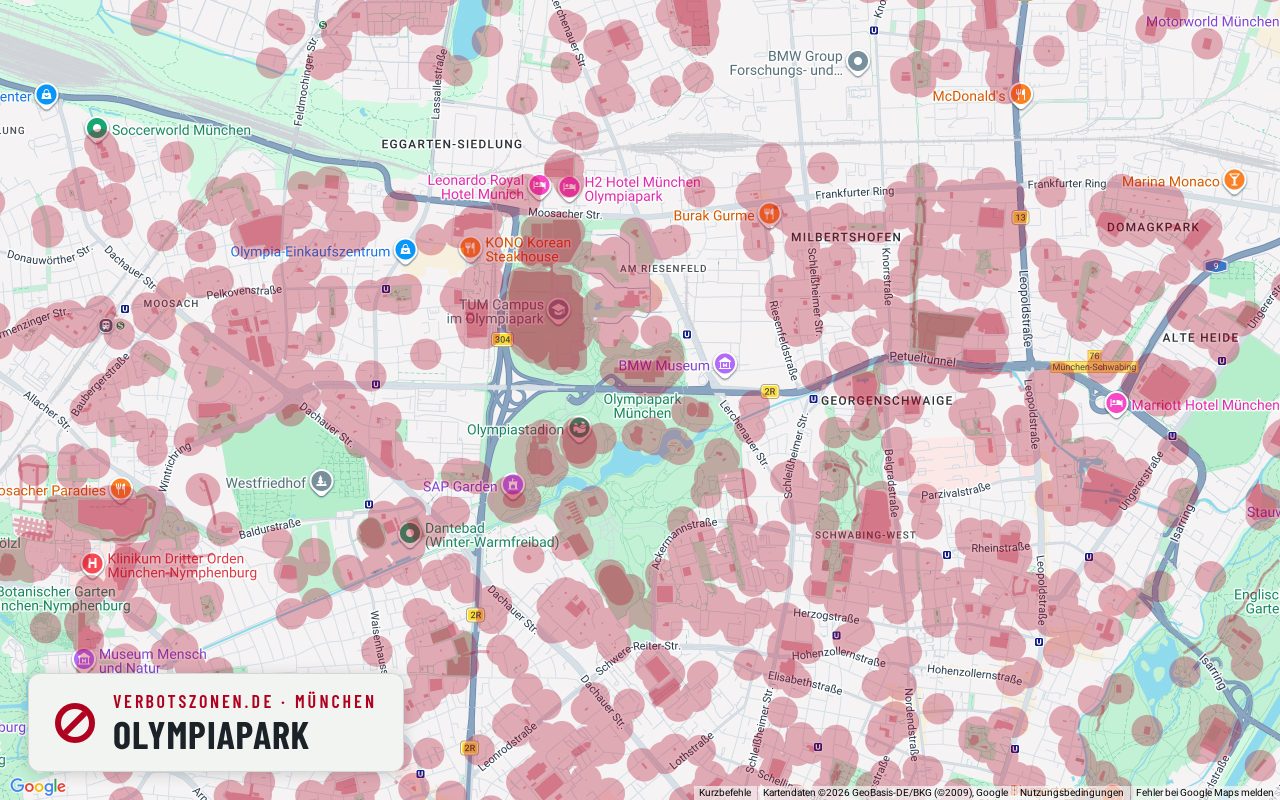Screen dimensions: 1280x800
Task: Select the Marina Monaco bar icon
Action: click(x=1234, y=181)
